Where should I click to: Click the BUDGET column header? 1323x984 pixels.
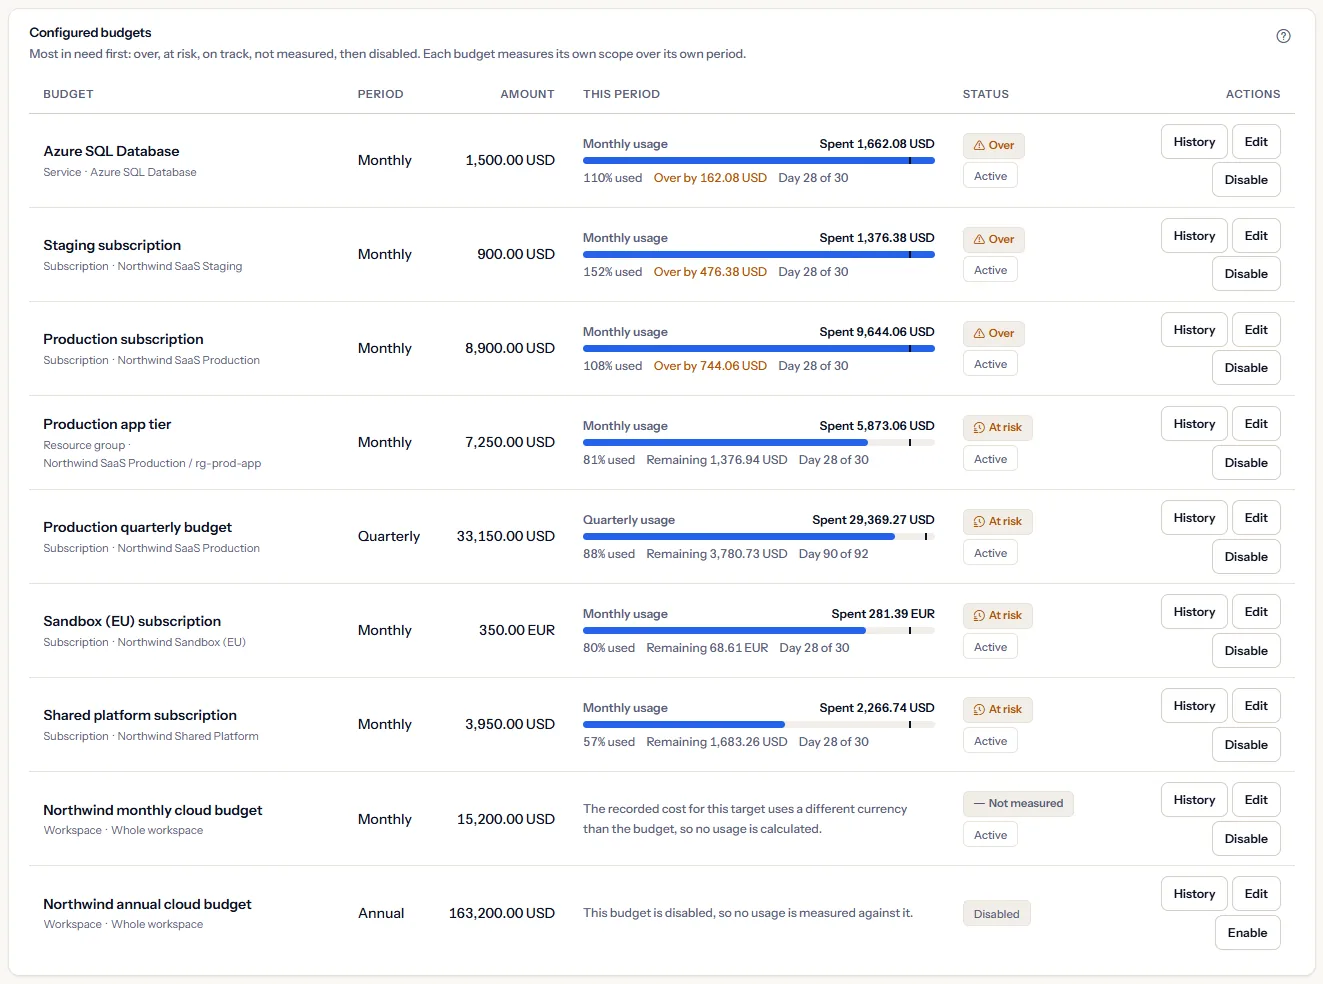click(68, 94)
